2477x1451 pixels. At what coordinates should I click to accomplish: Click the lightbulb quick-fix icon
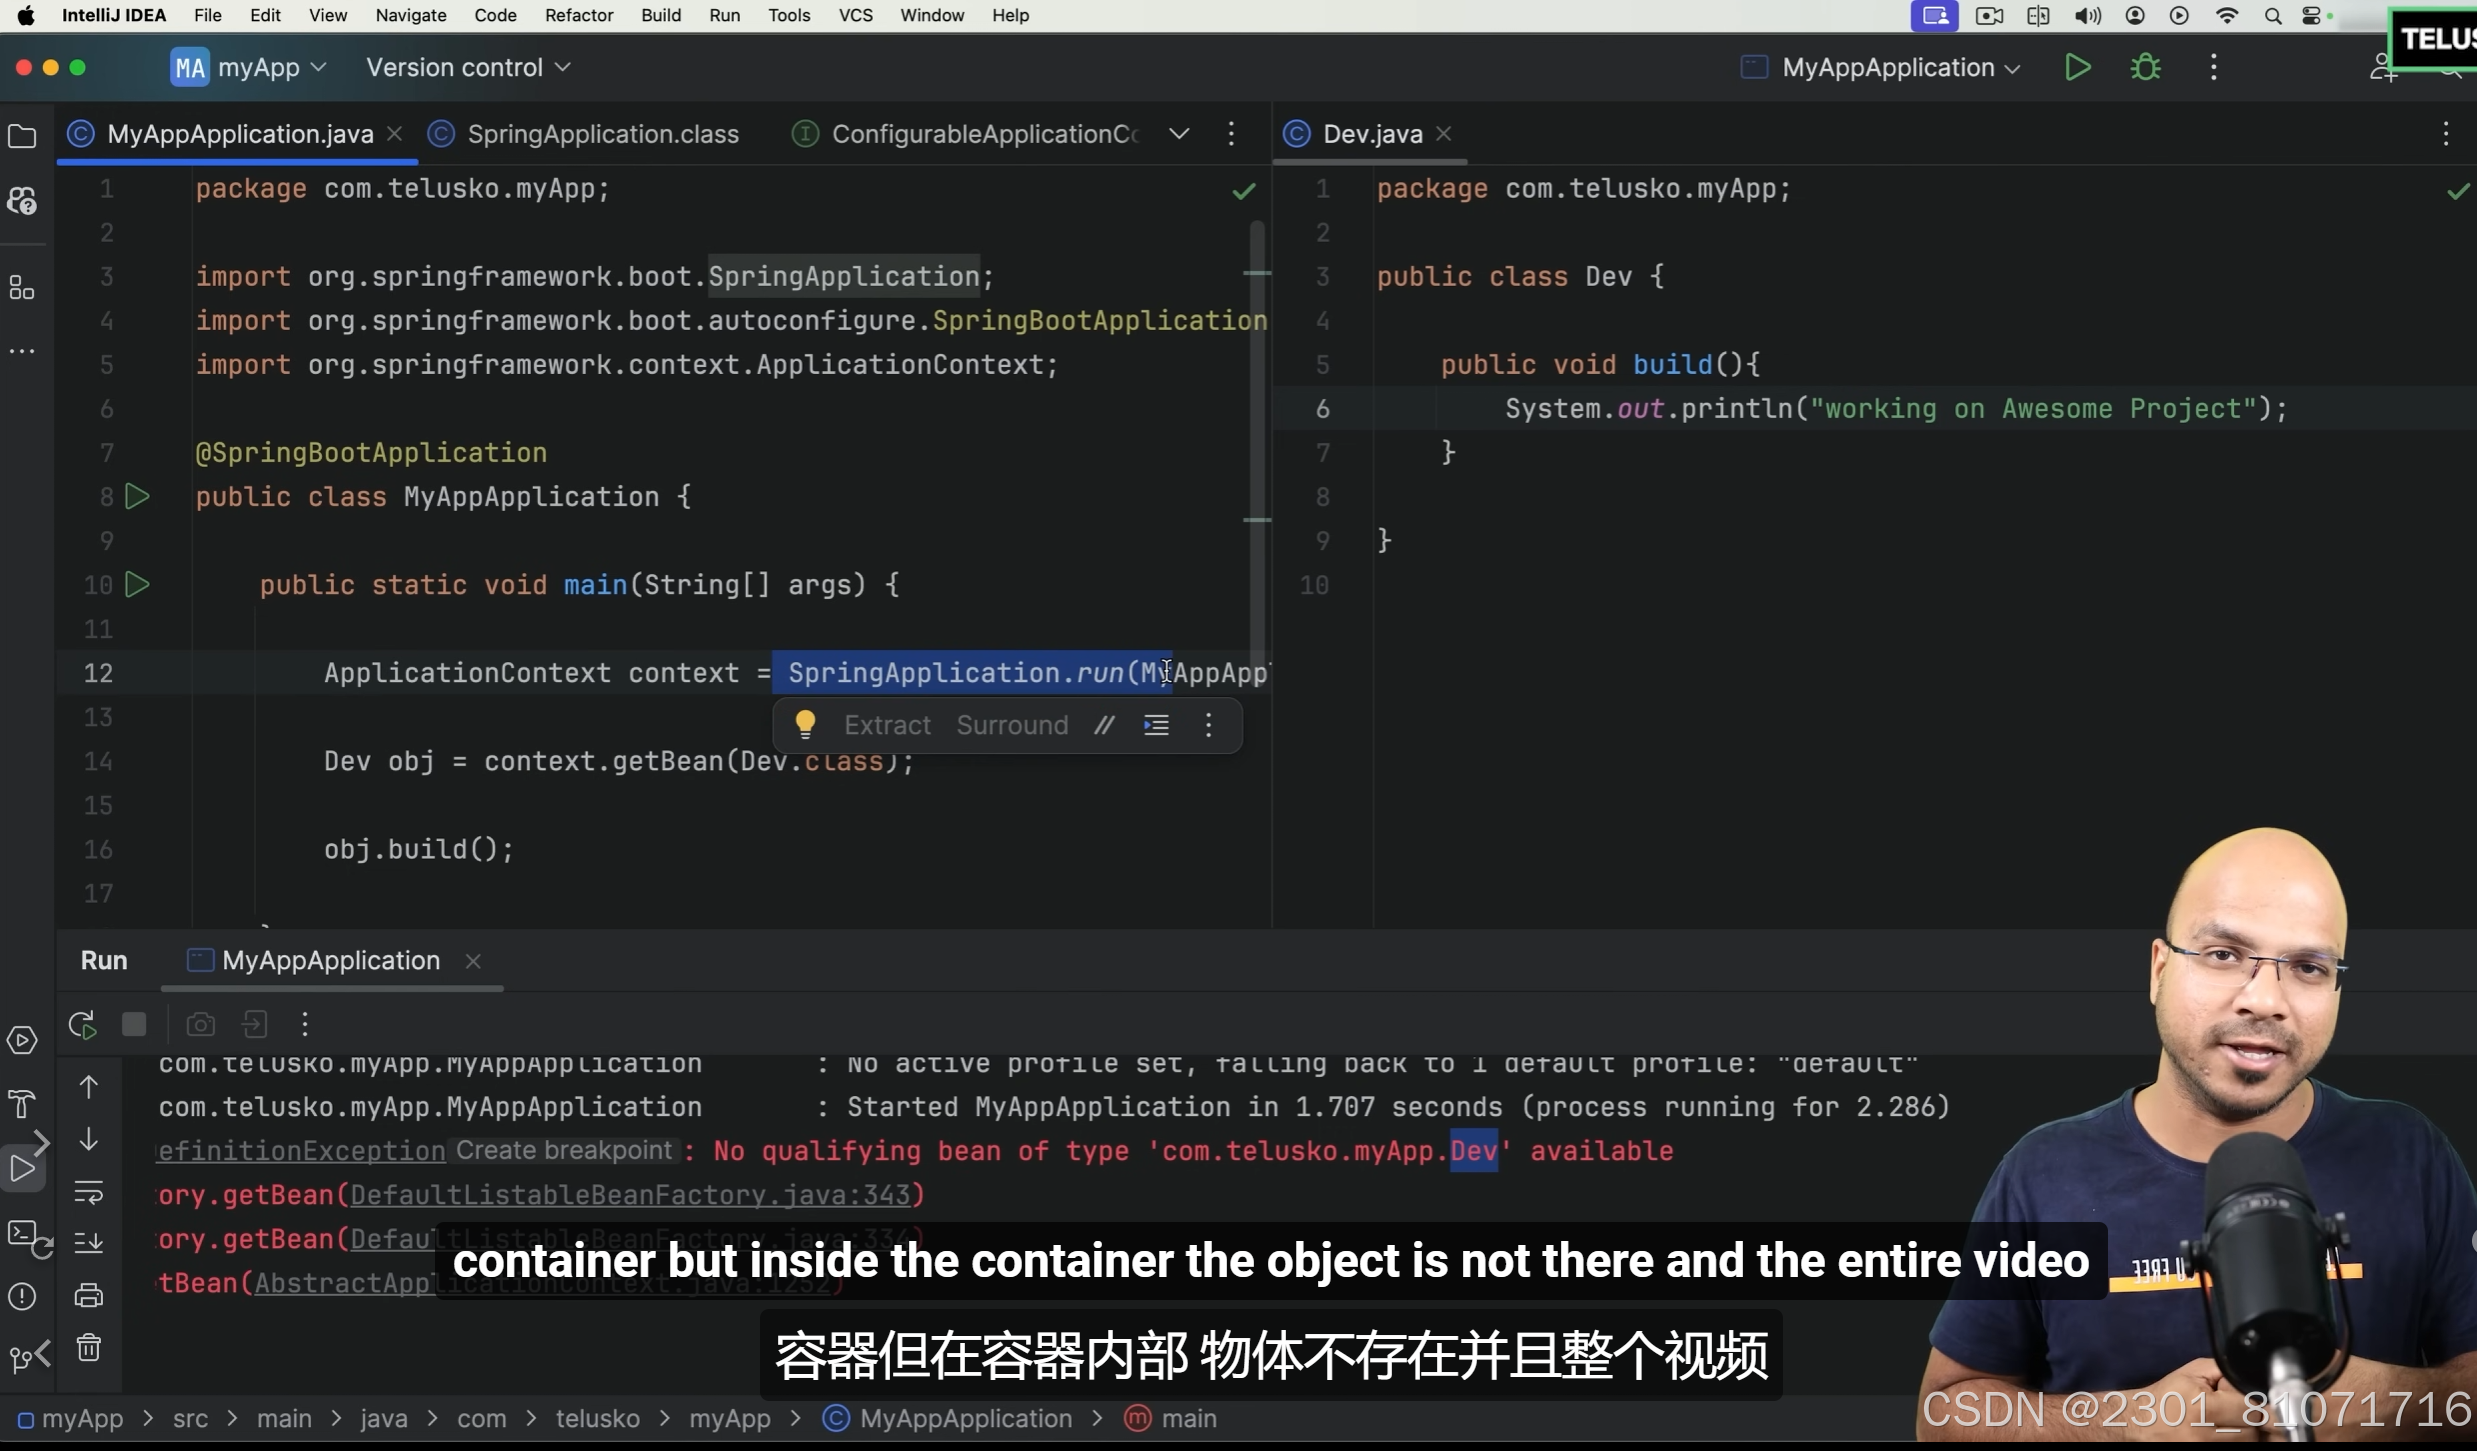click(x=805, y=724)
